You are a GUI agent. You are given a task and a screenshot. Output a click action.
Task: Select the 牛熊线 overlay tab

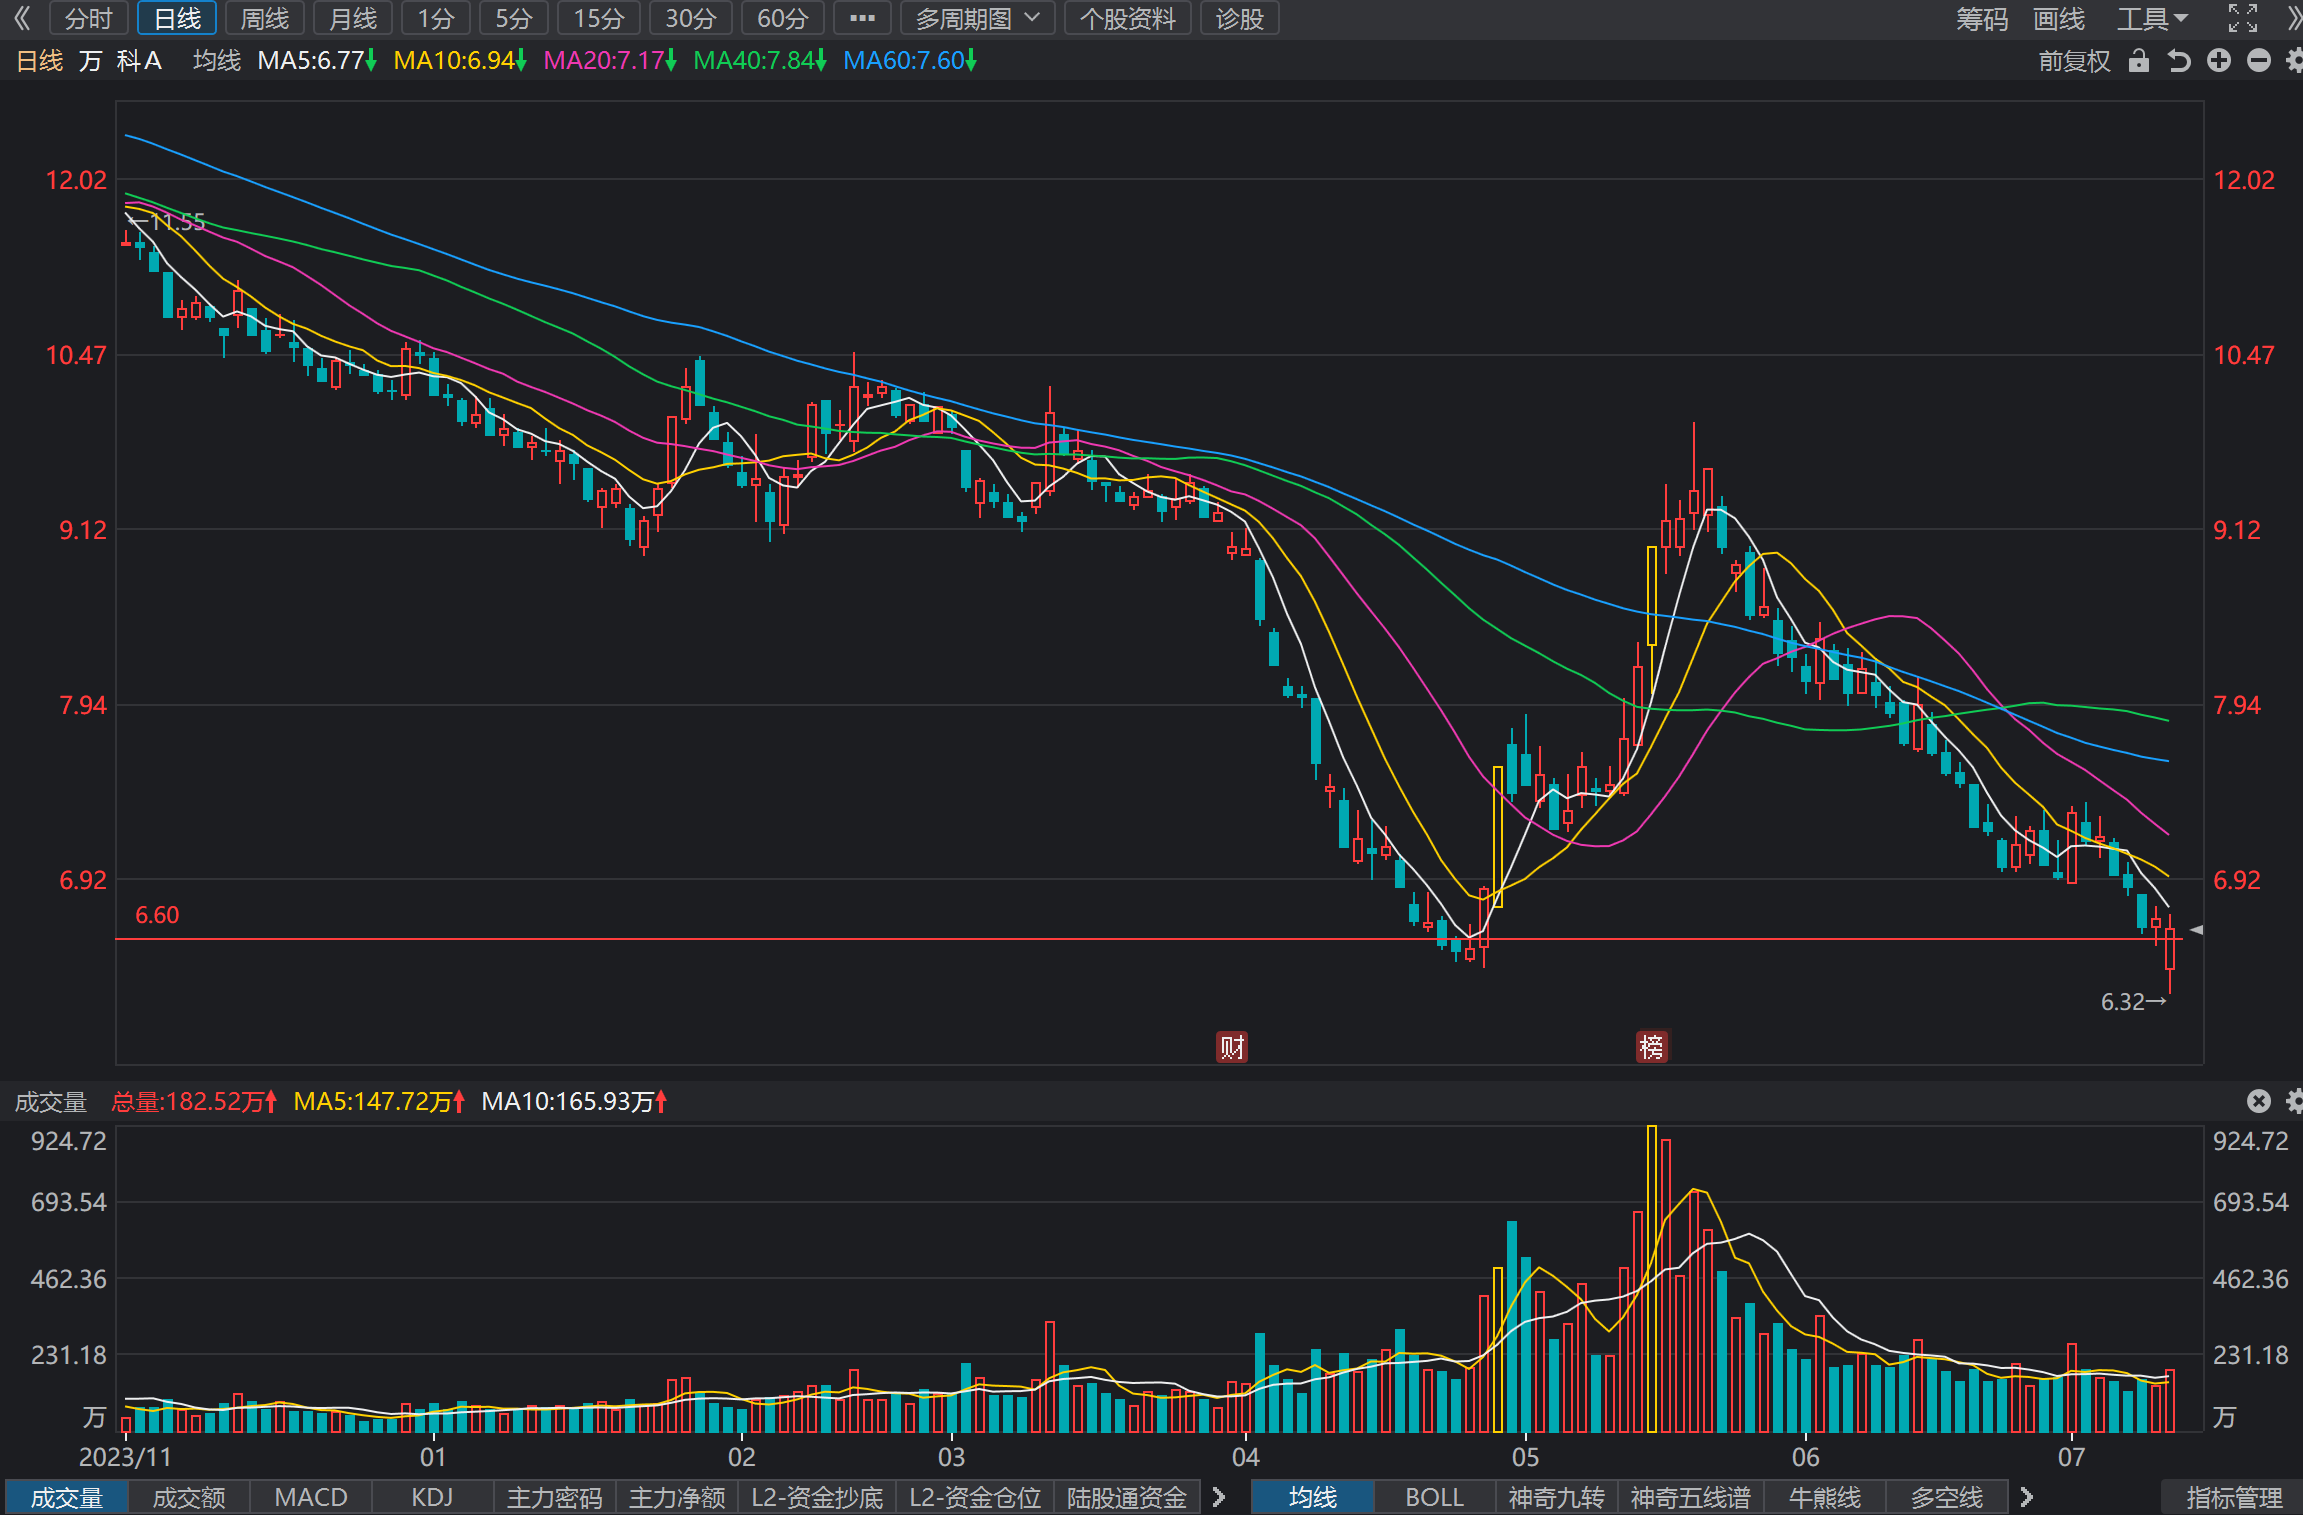(1825, 1497)
